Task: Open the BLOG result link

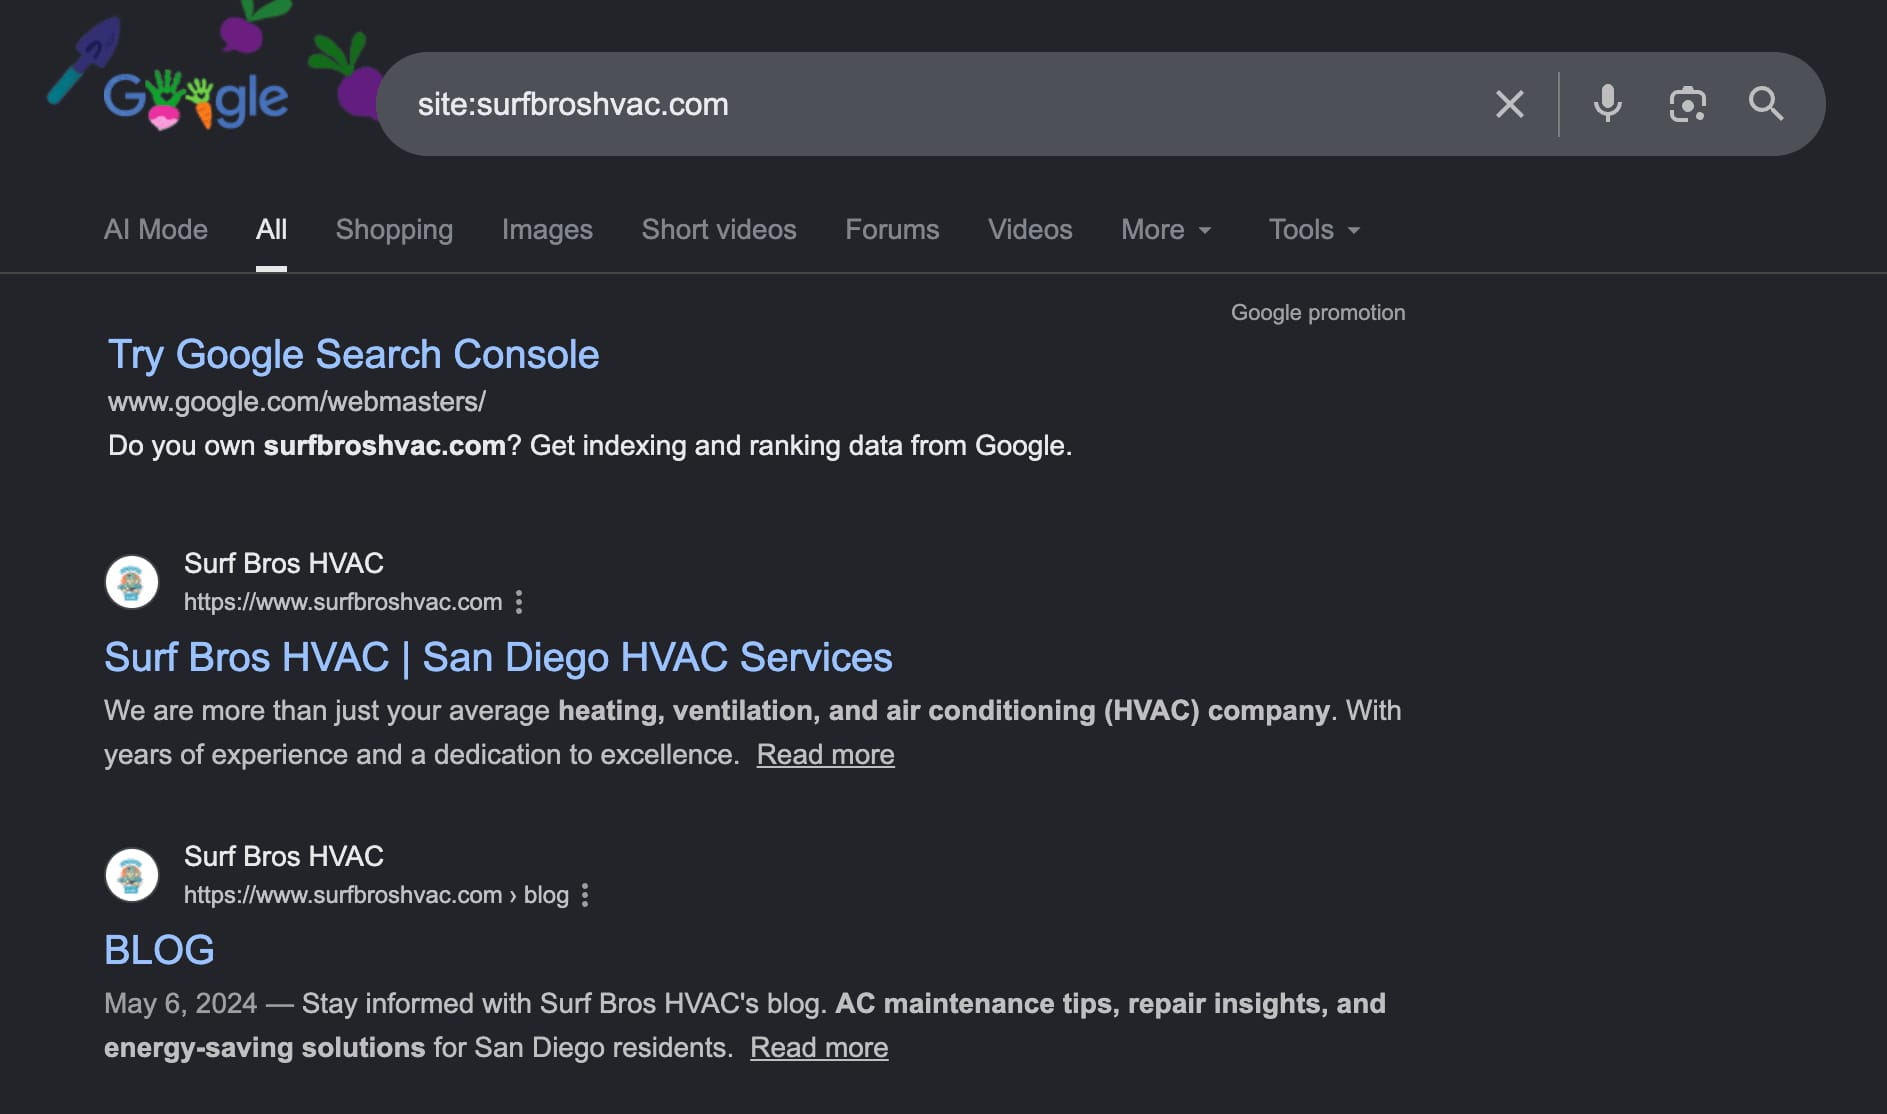Action: coord(159,950)
